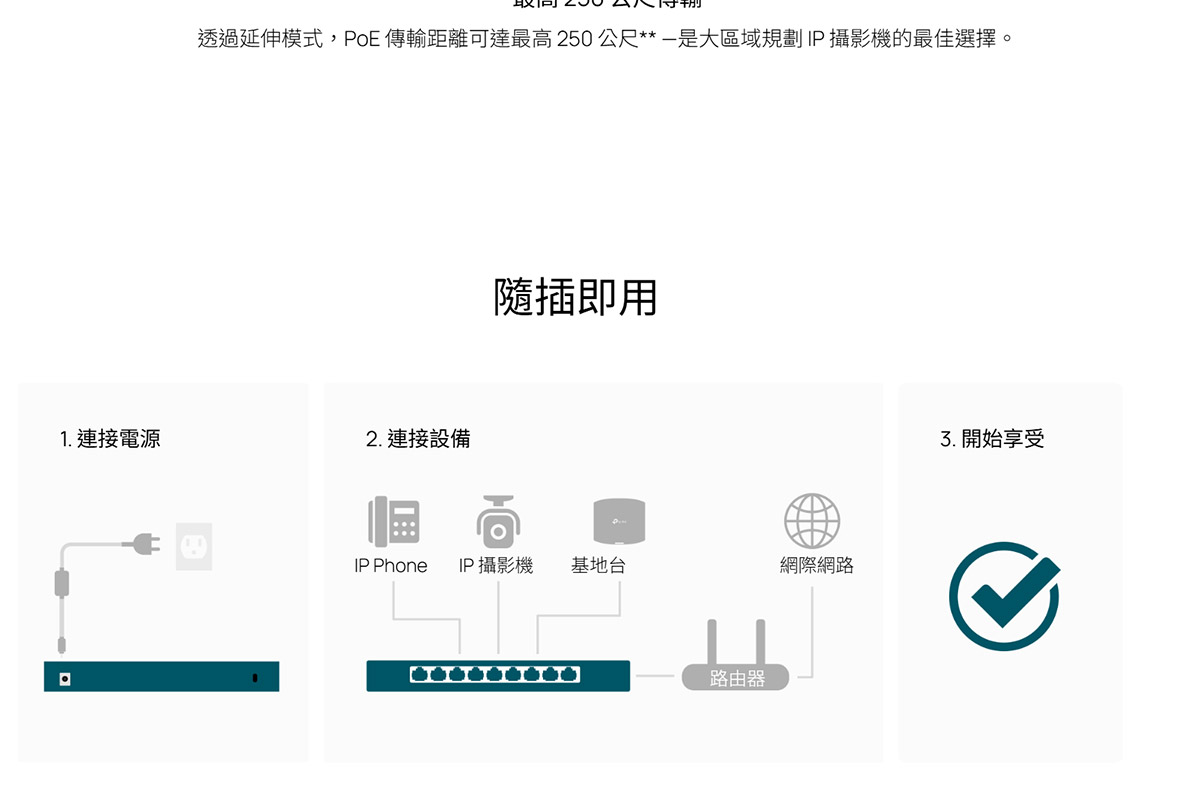The height and width of the screenshot is (811, 1200).
Task: Click the power plug icon
Action: coord(142,544)
